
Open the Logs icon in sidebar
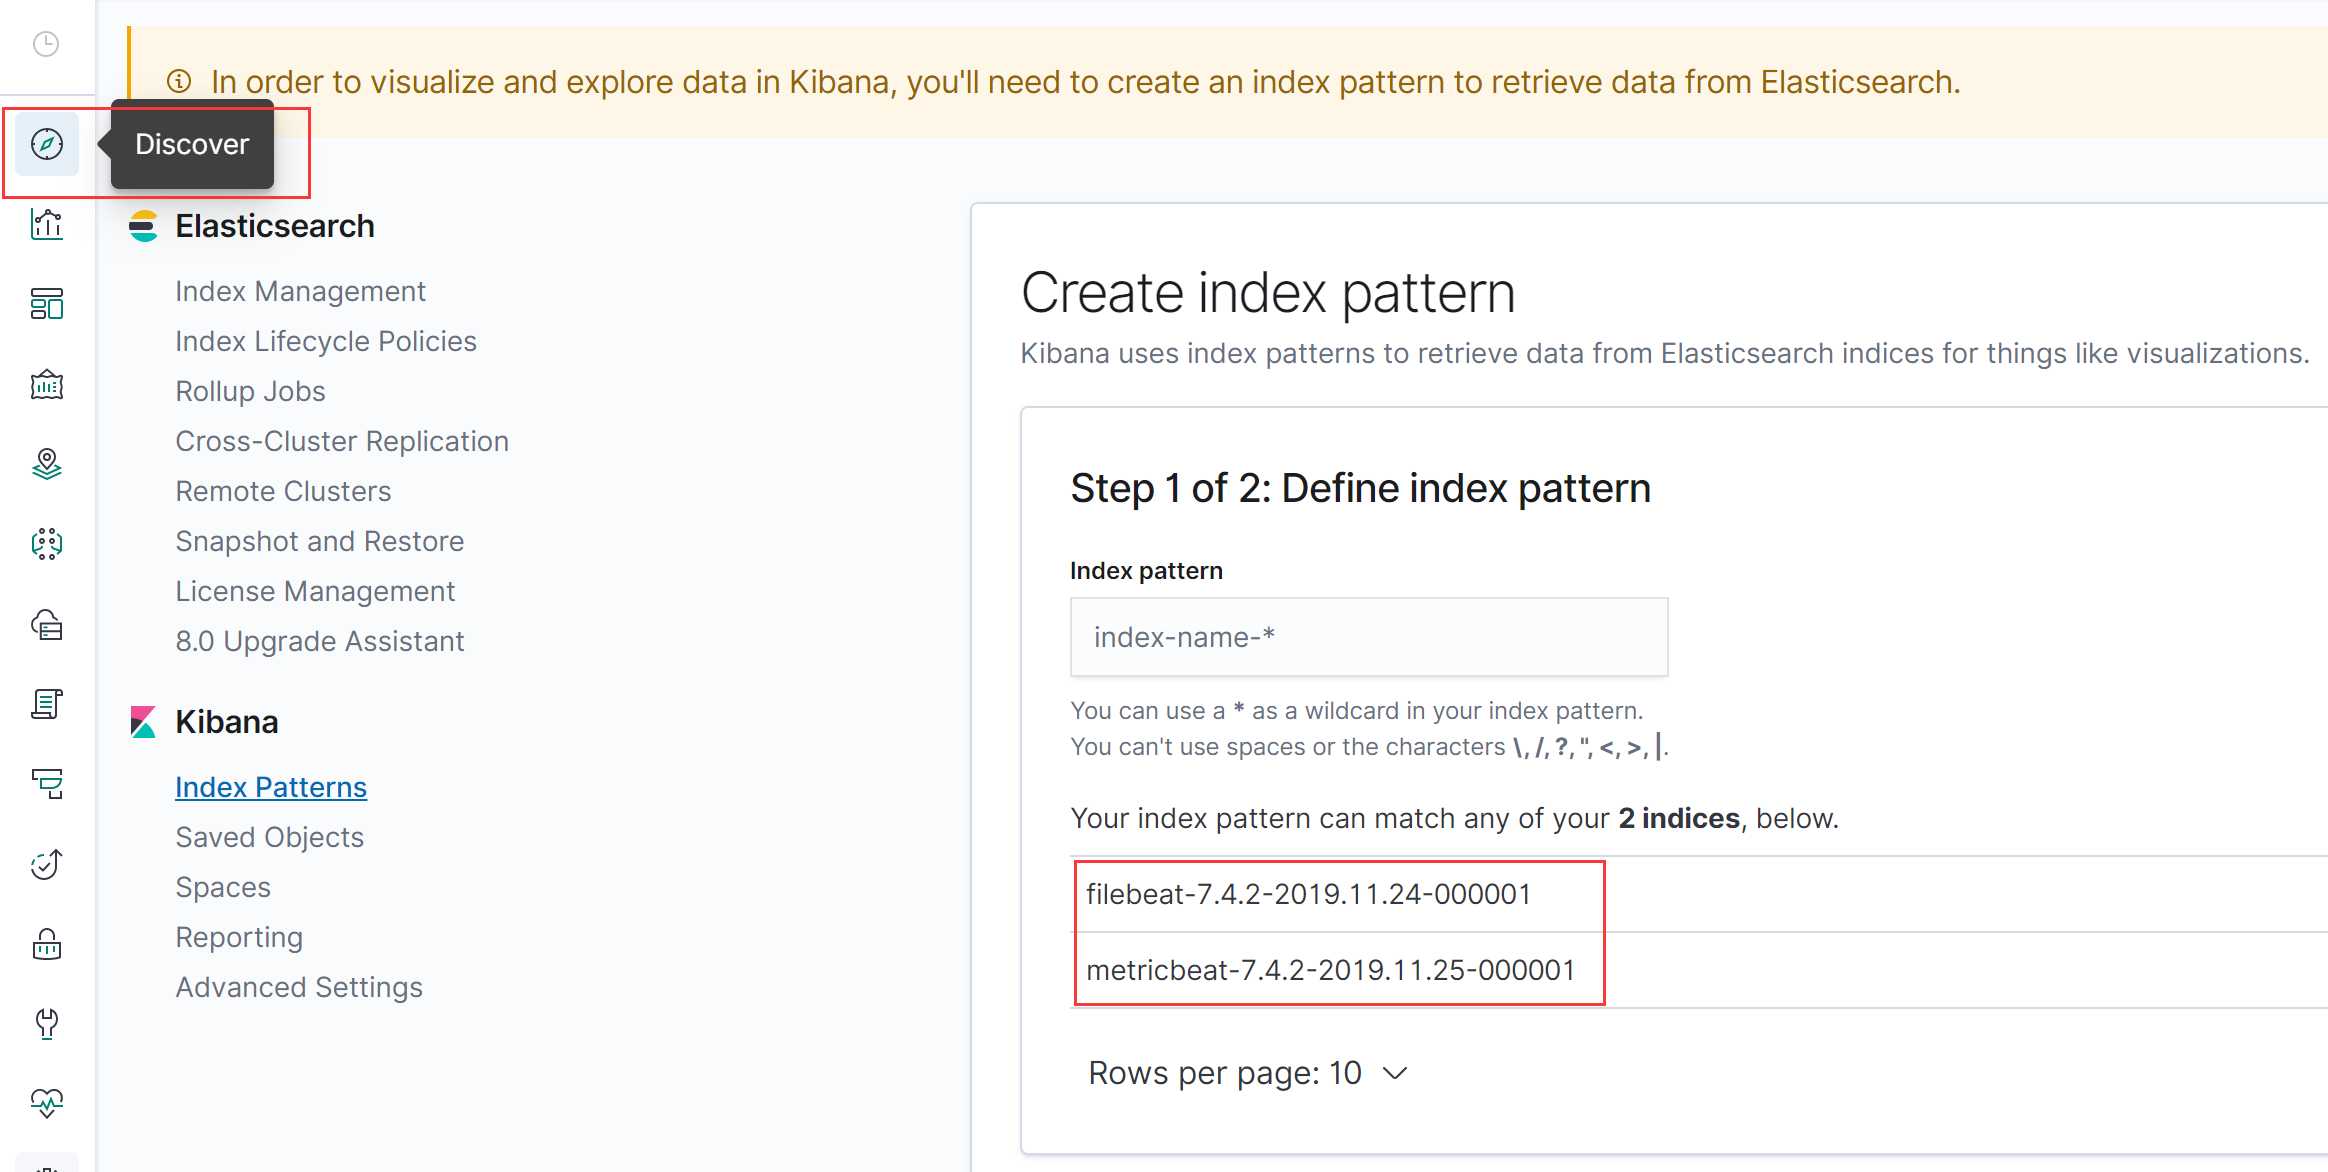tap(47, 704)
